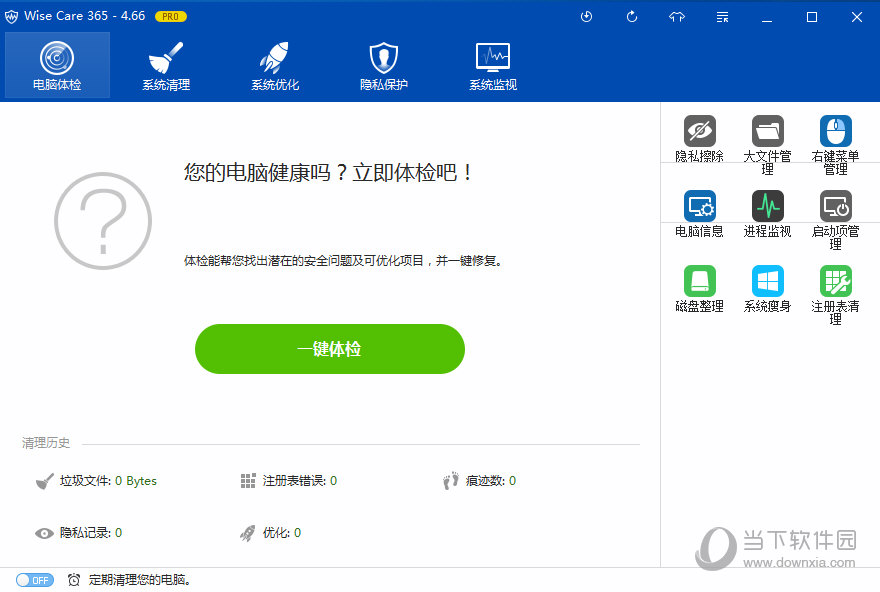This screenshot has height=592, width=880.
Task: Click the 优化 rocket icon in history
Action: 248,533
